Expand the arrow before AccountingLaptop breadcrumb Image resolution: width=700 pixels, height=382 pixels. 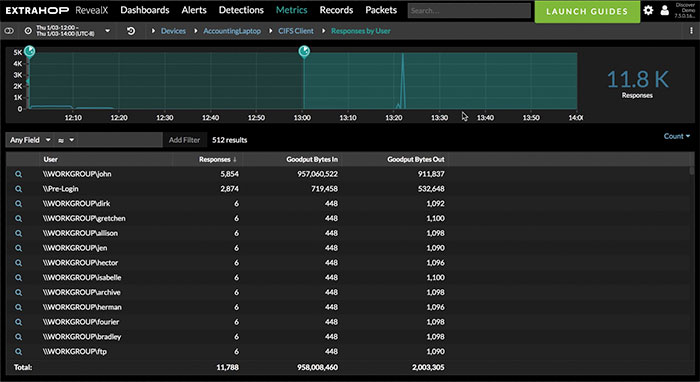coord(196,31)
